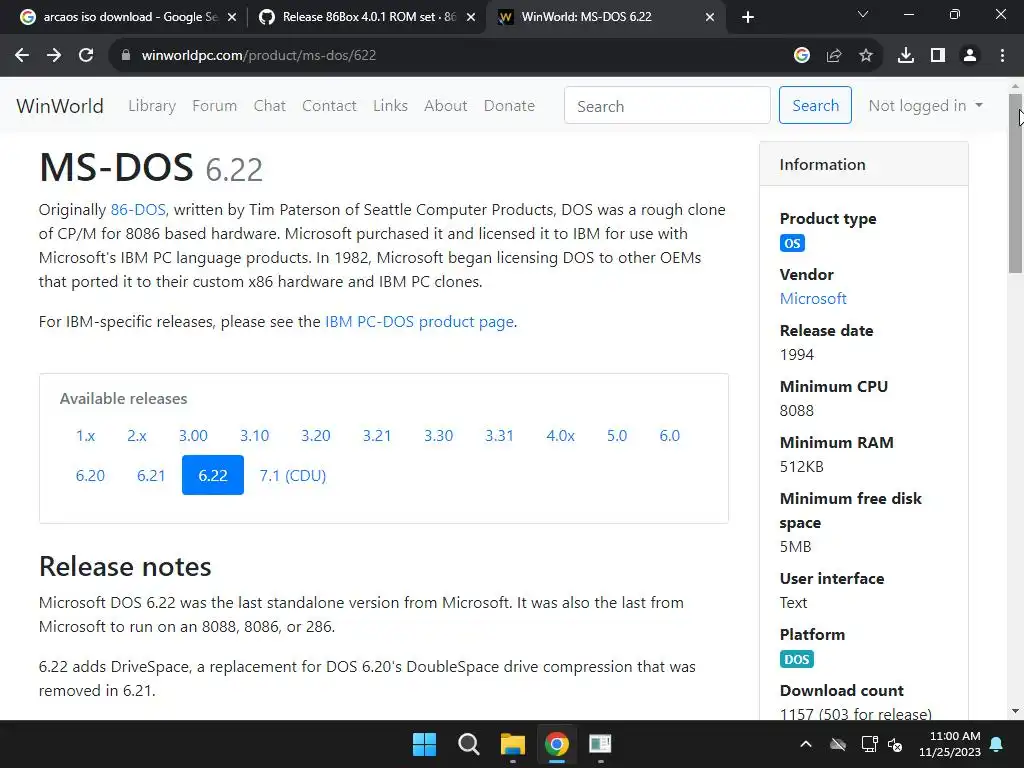Open a new browser tab
This screenshot has width=1024, height=768.
coord(748,17)
